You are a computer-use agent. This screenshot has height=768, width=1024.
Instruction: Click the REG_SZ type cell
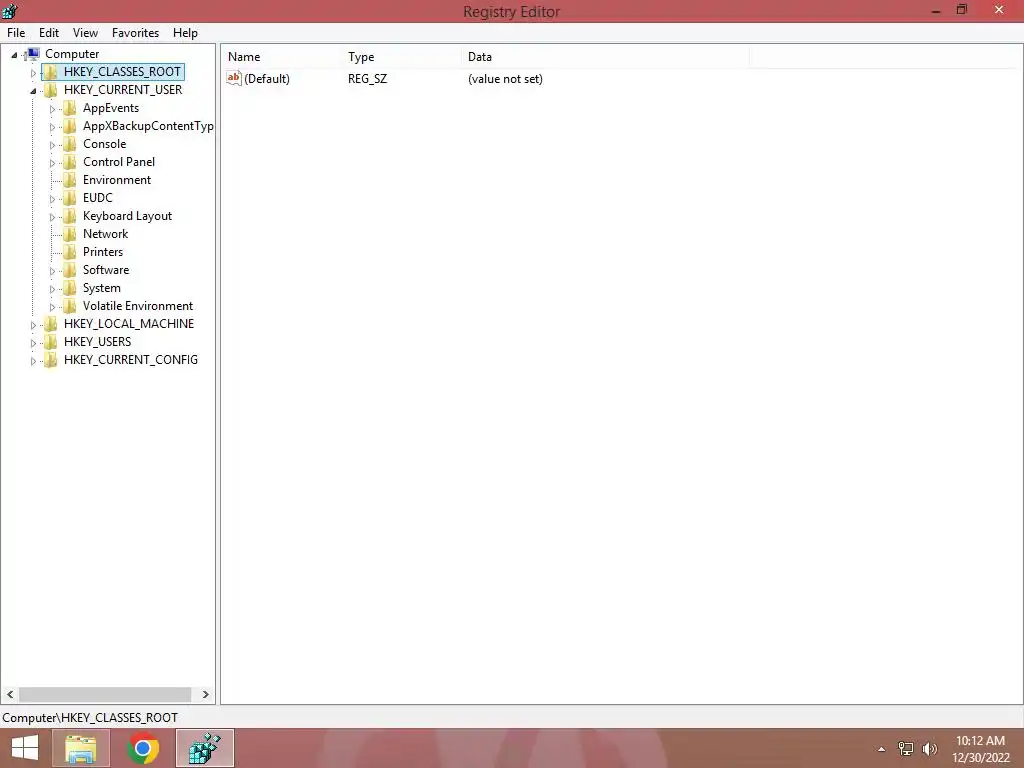368,79
